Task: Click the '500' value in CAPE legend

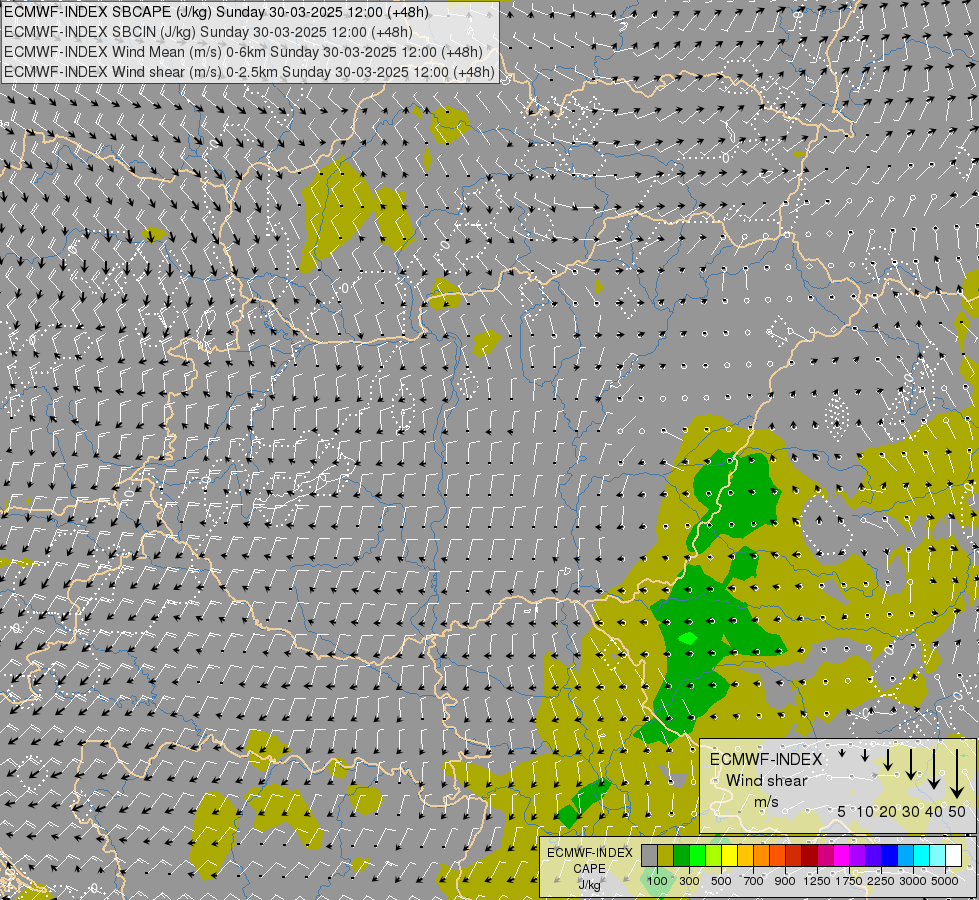Action: click(x=721, y=881)
